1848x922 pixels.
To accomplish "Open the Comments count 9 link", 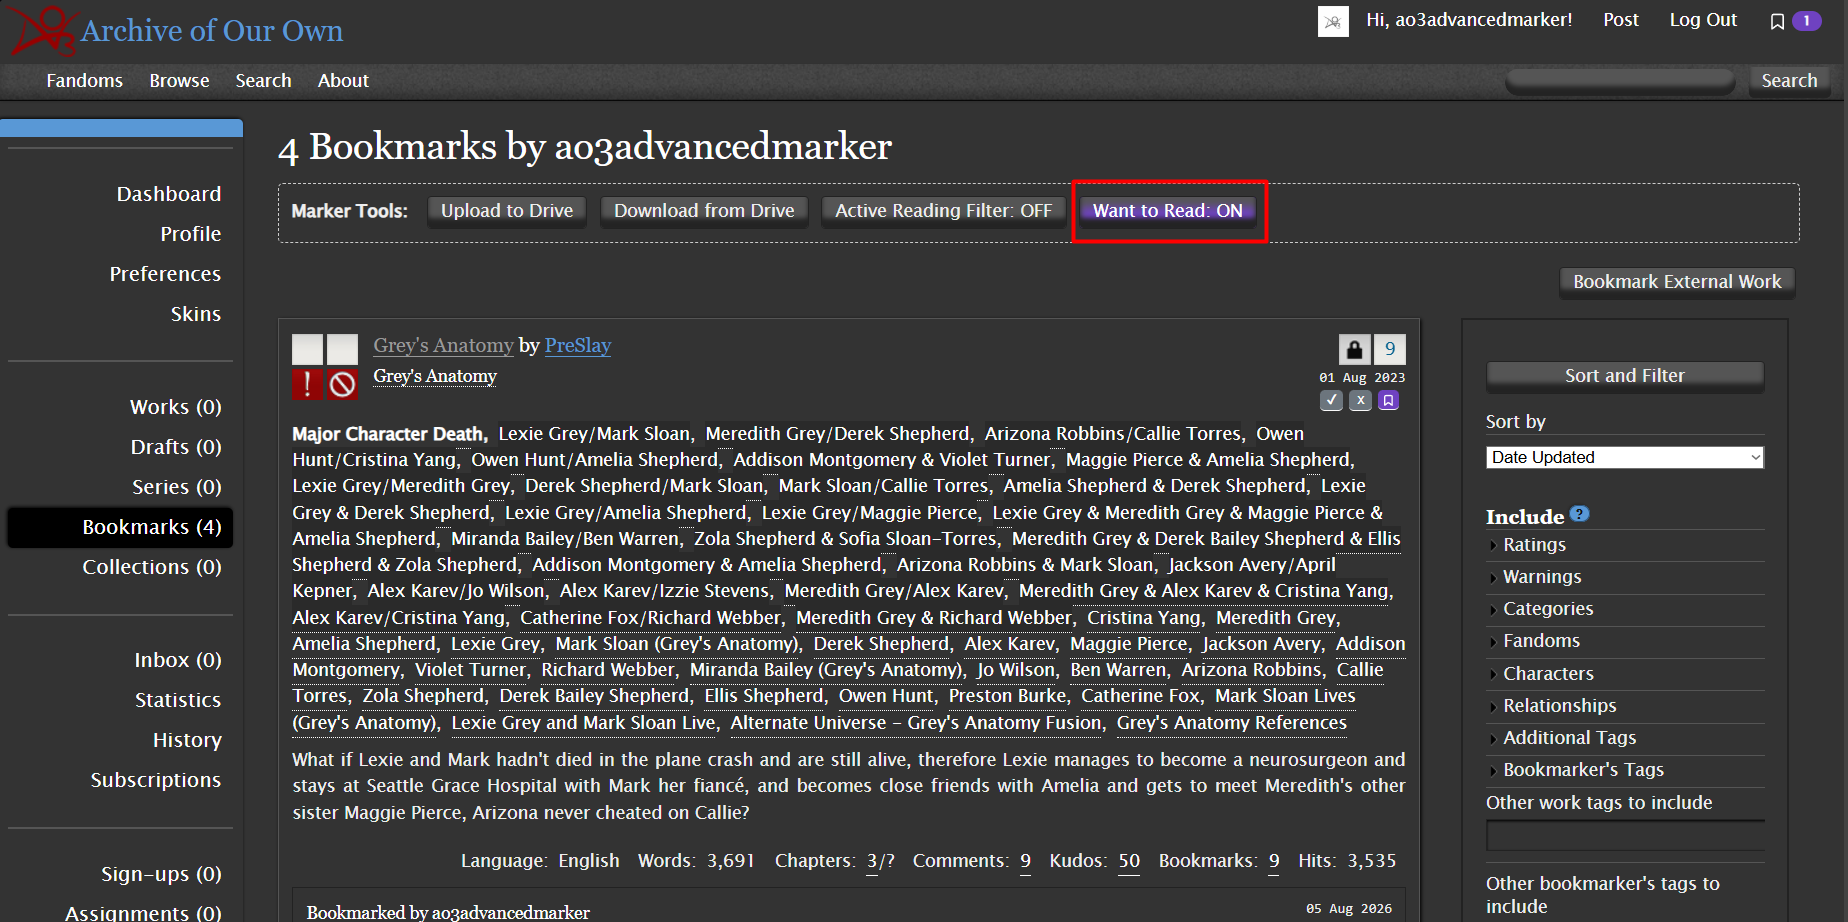I will click(x=1025, y=861).
